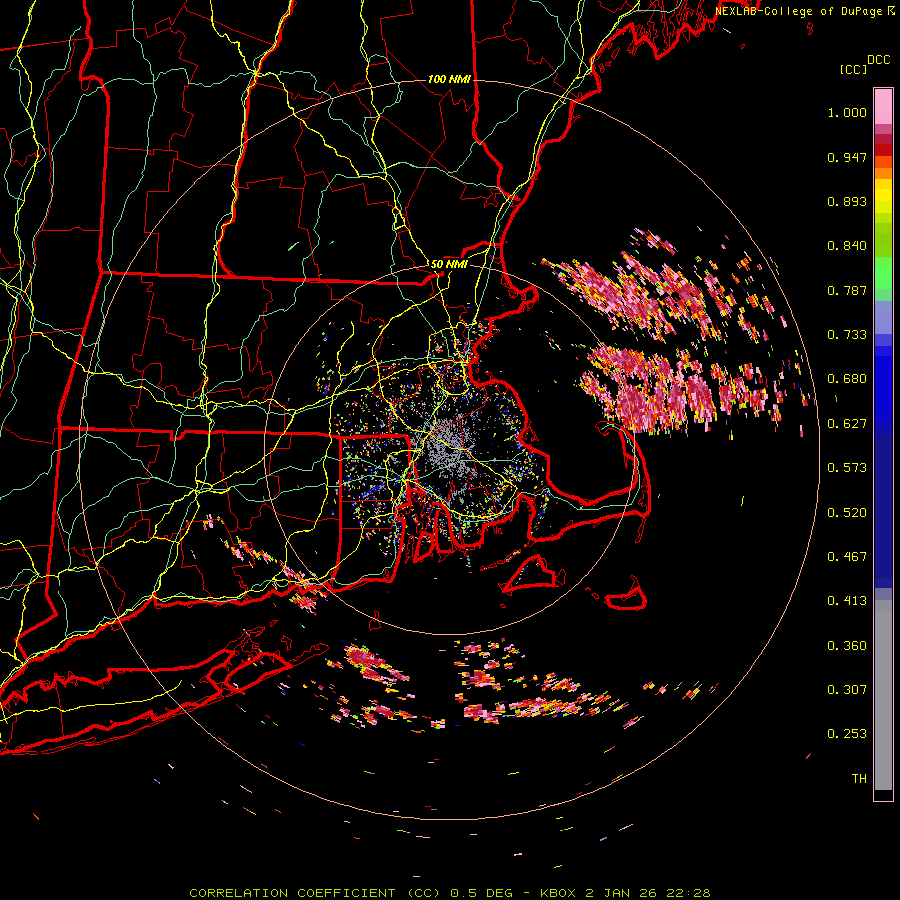Select the 0.947 scale label

tap(847, 157)
